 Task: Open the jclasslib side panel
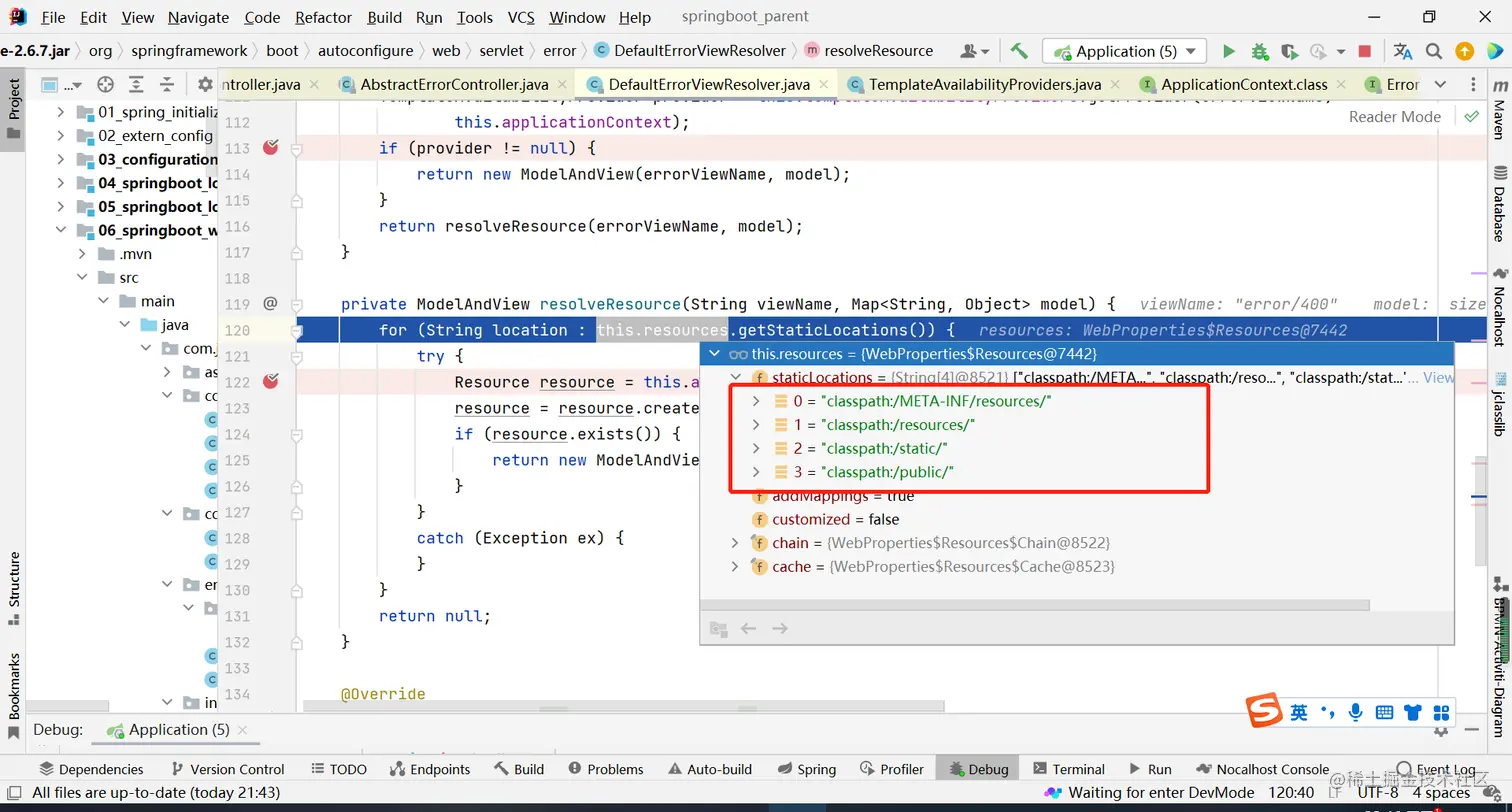pos(1499,404)
